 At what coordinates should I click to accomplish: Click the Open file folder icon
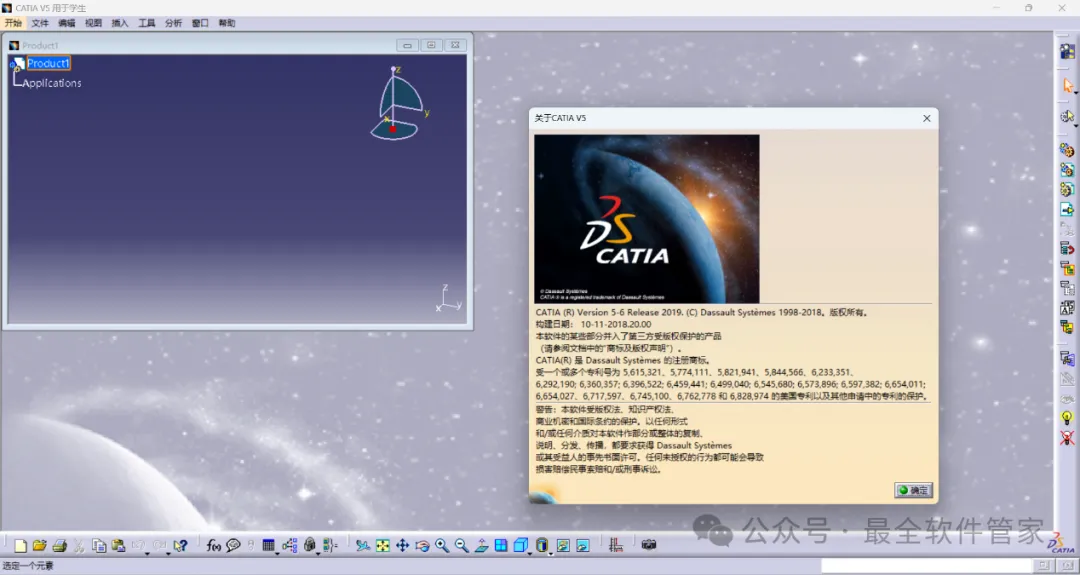(x=39, y=545)
